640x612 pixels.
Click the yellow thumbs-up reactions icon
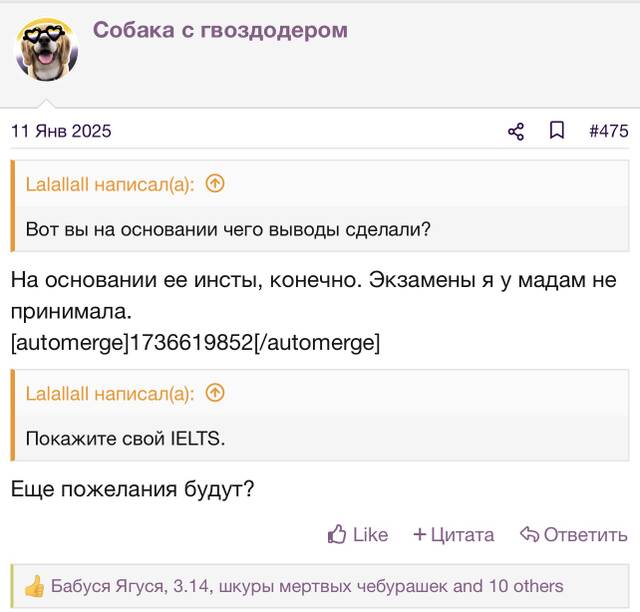(x=34, y=586)
